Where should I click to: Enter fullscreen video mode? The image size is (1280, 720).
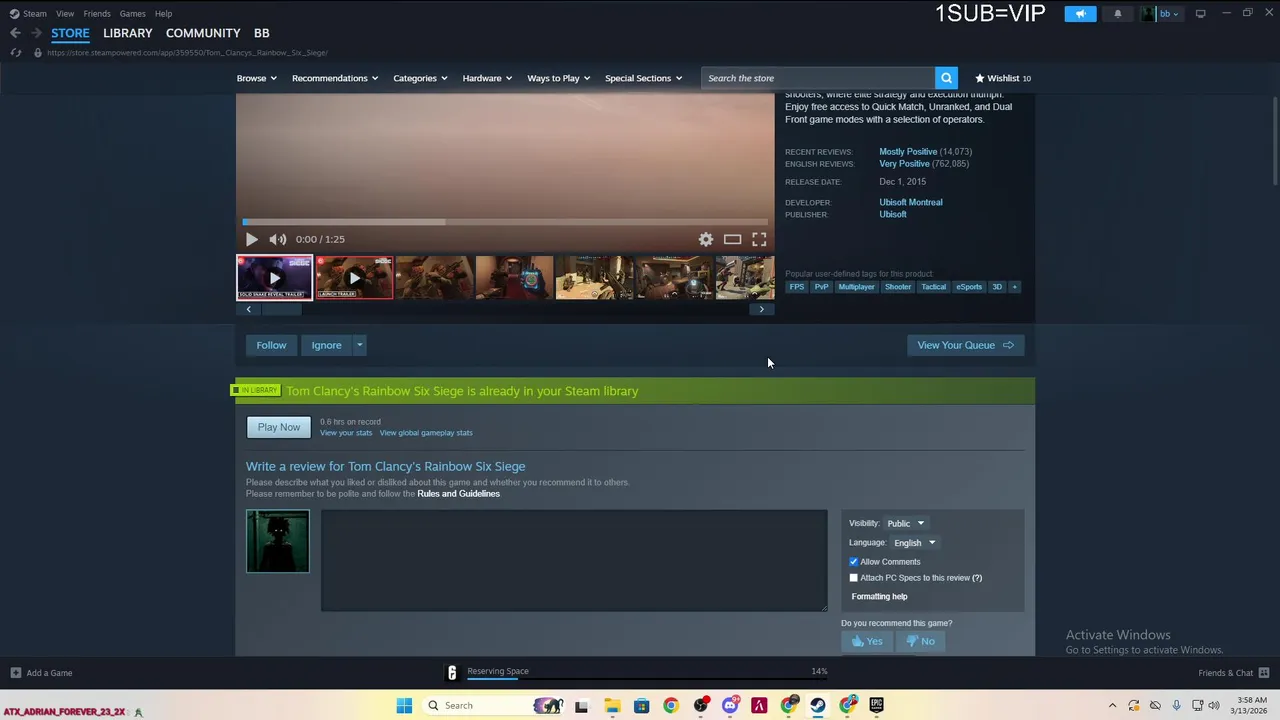click(759, 239)
